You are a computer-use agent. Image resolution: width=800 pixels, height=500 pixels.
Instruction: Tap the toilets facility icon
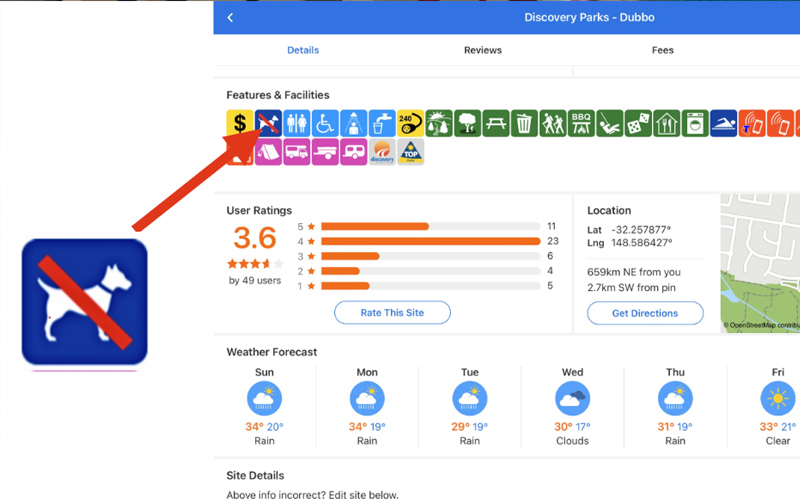(x=297, y=123)
